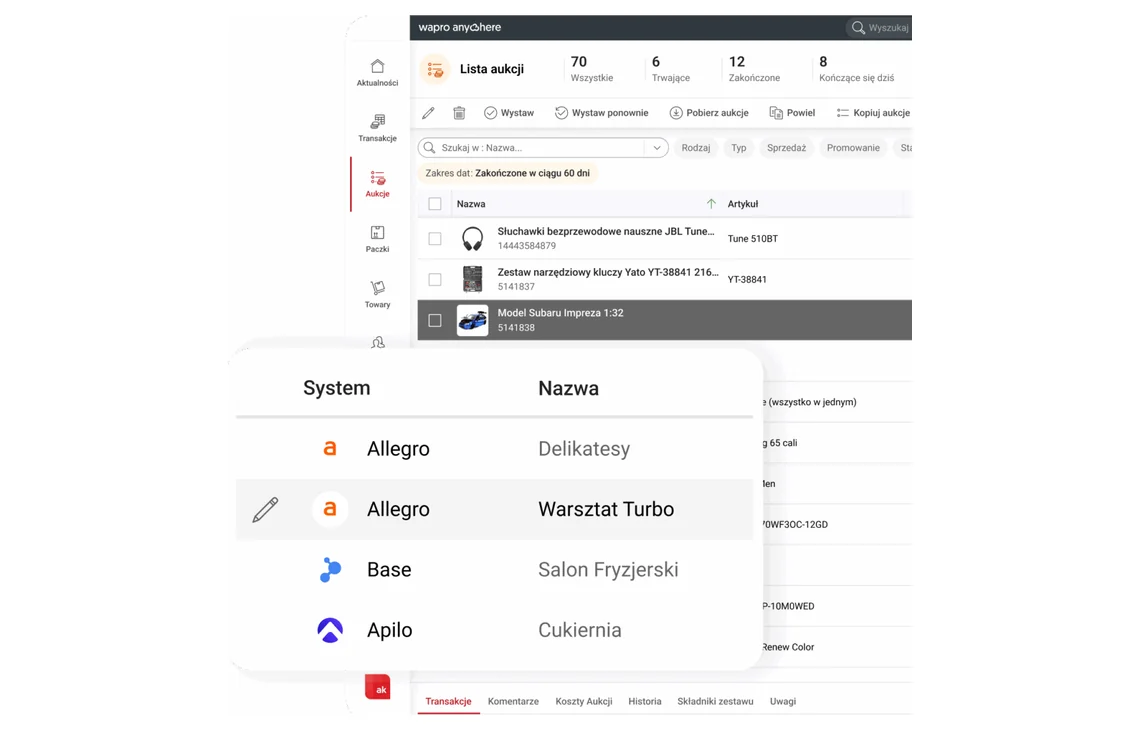Image resolution: width=1140 pixels, height=730 pixels.
Task: Click the Yato tool set thumbnail
Action: click(473, 279)
